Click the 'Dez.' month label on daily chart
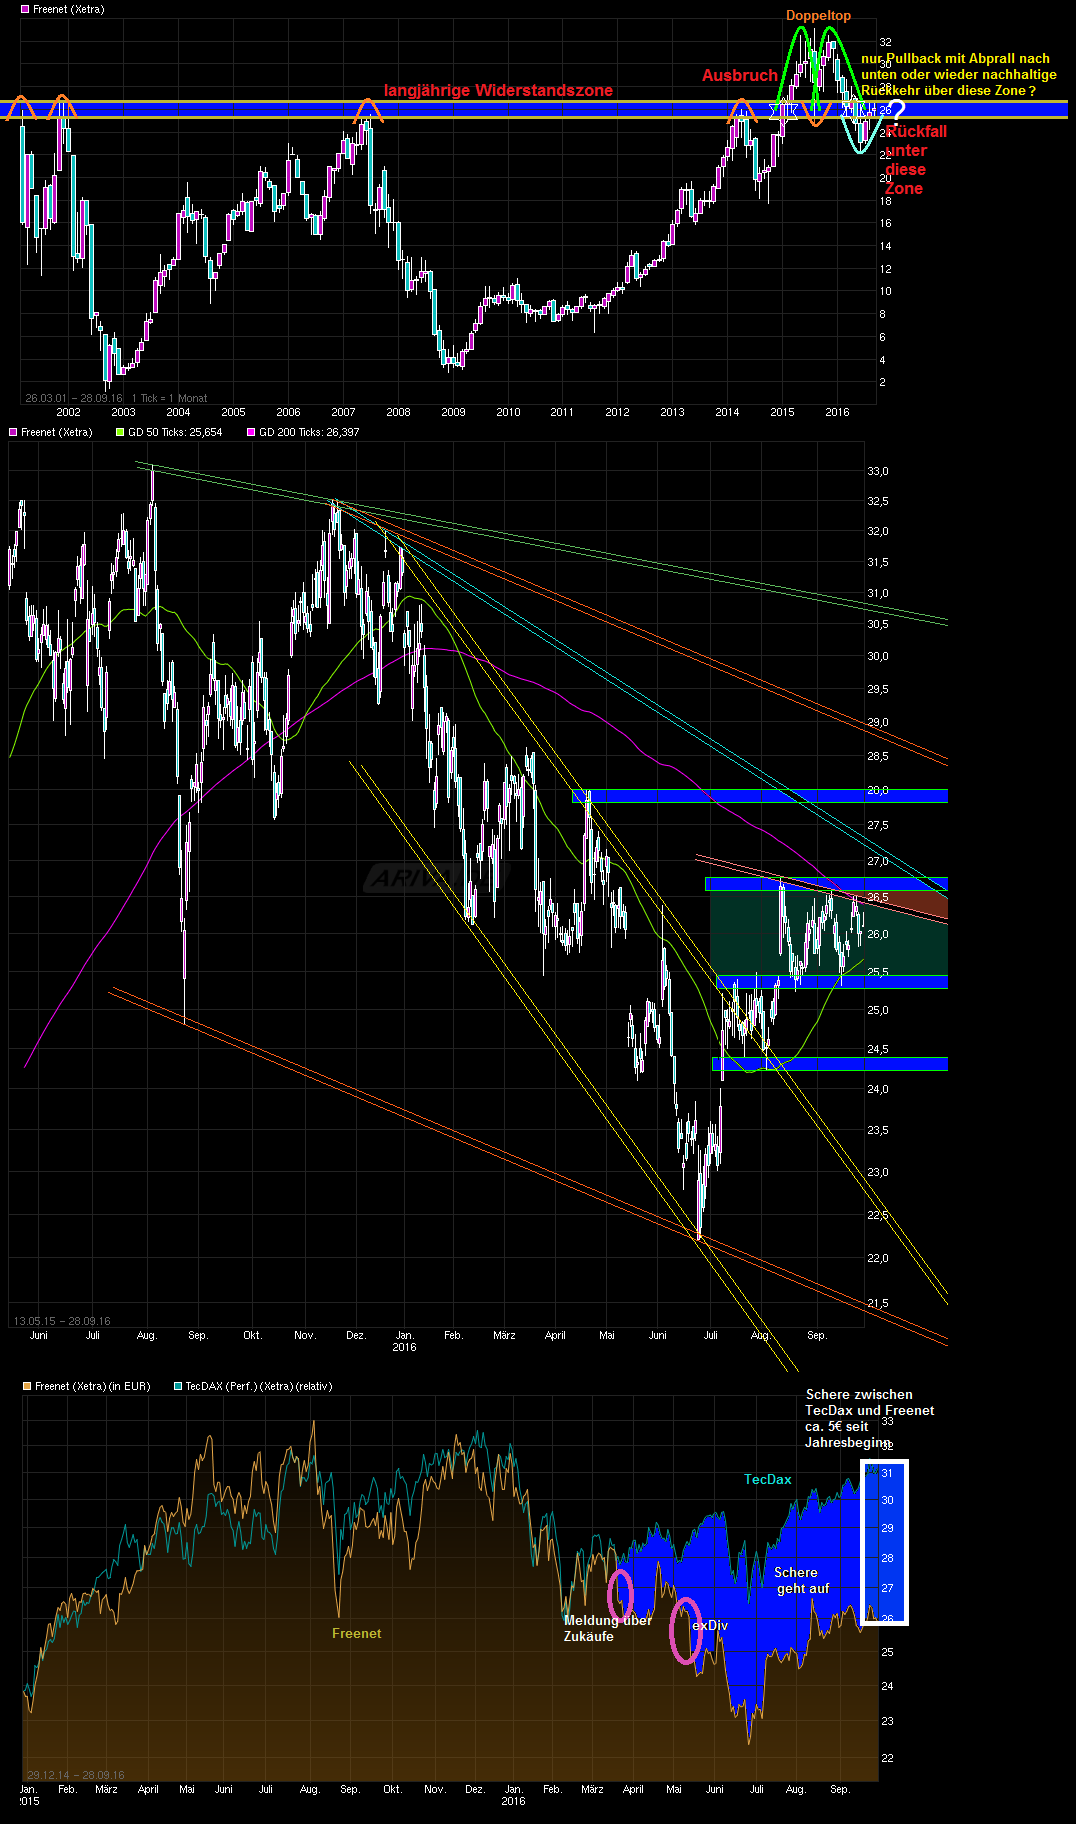1076x1824 pixels. (356, 1335)
